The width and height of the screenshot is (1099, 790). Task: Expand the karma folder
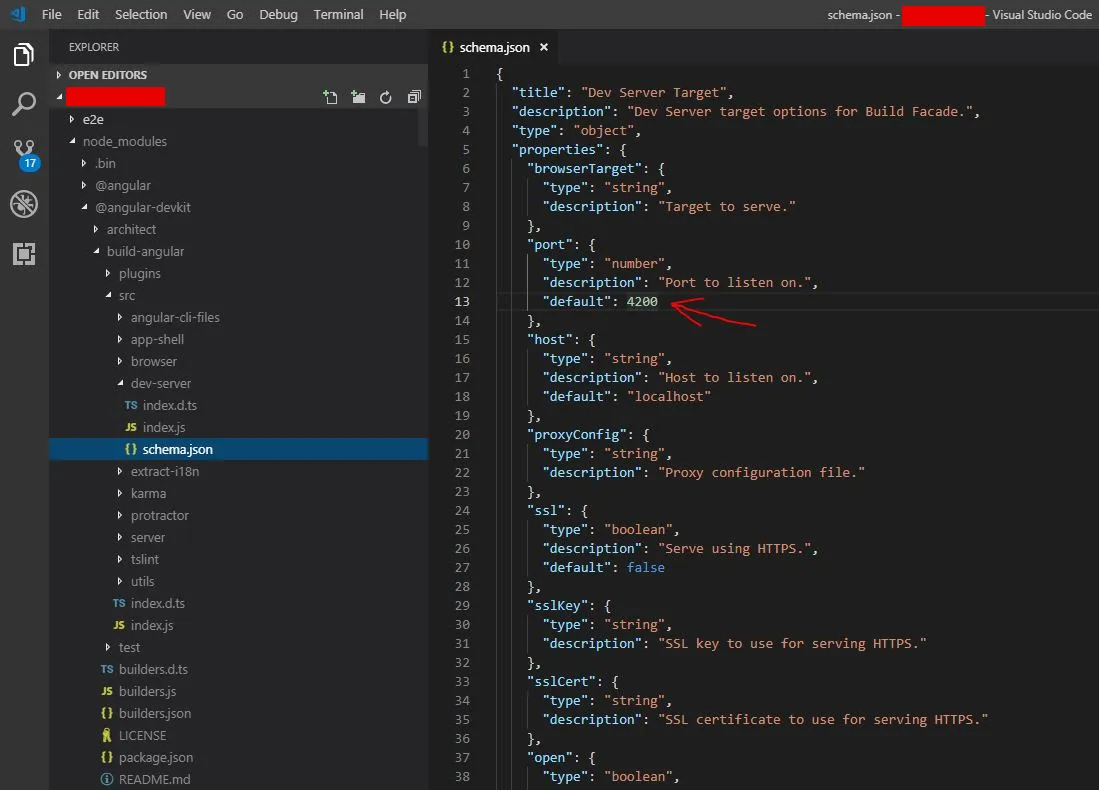pyautogui.click(x=238, y=493)
